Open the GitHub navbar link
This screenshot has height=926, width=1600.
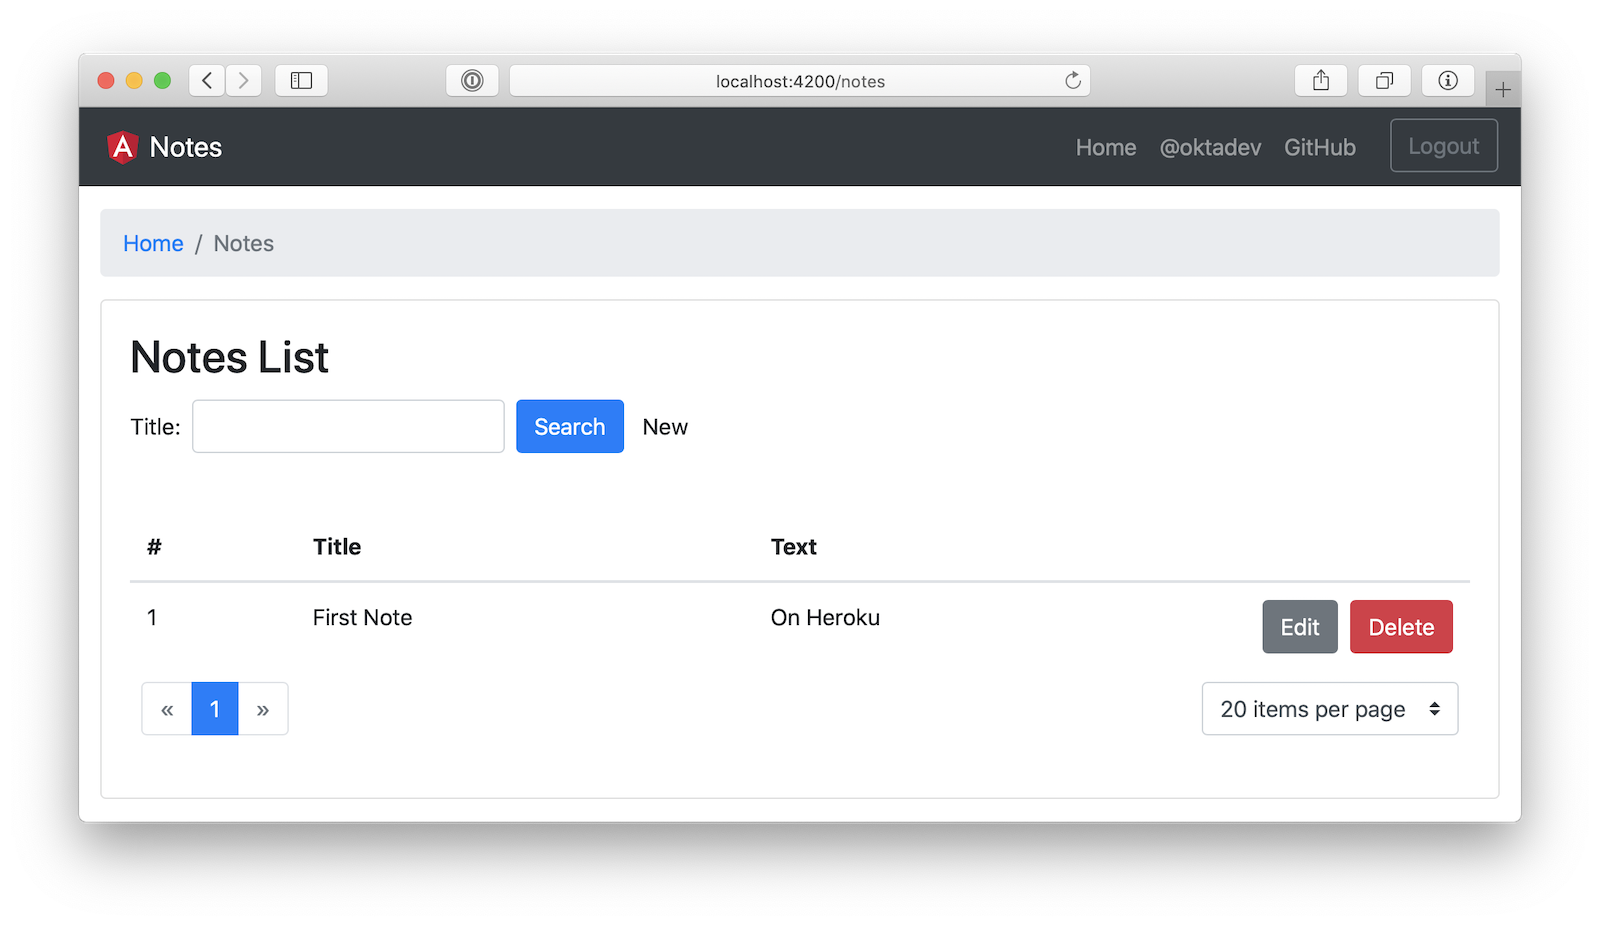coord(1319,147)
